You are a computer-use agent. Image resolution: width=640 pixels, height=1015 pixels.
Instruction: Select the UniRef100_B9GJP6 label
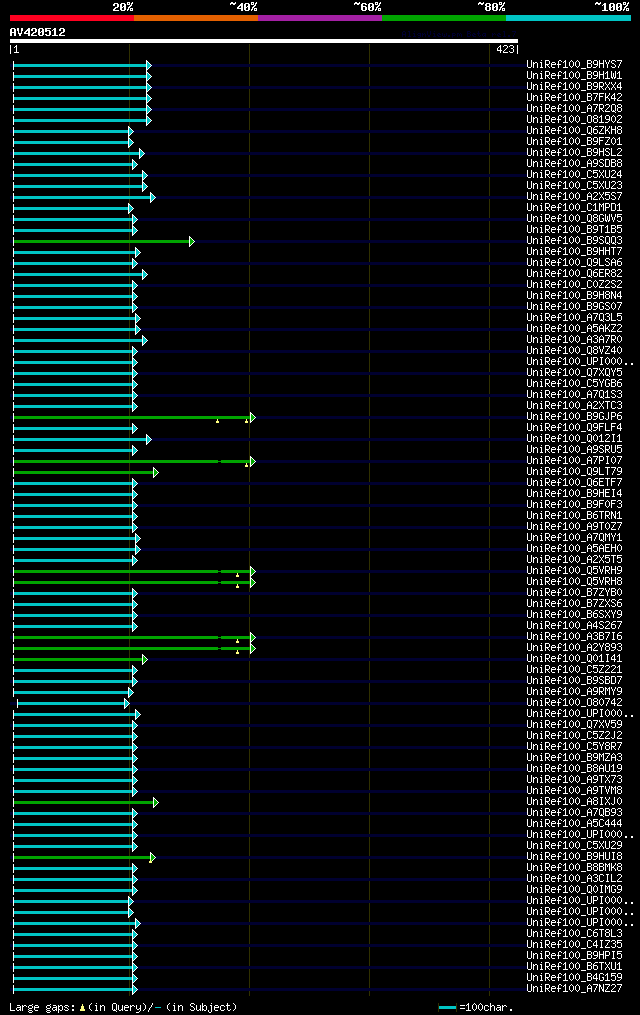pos(574,417)
